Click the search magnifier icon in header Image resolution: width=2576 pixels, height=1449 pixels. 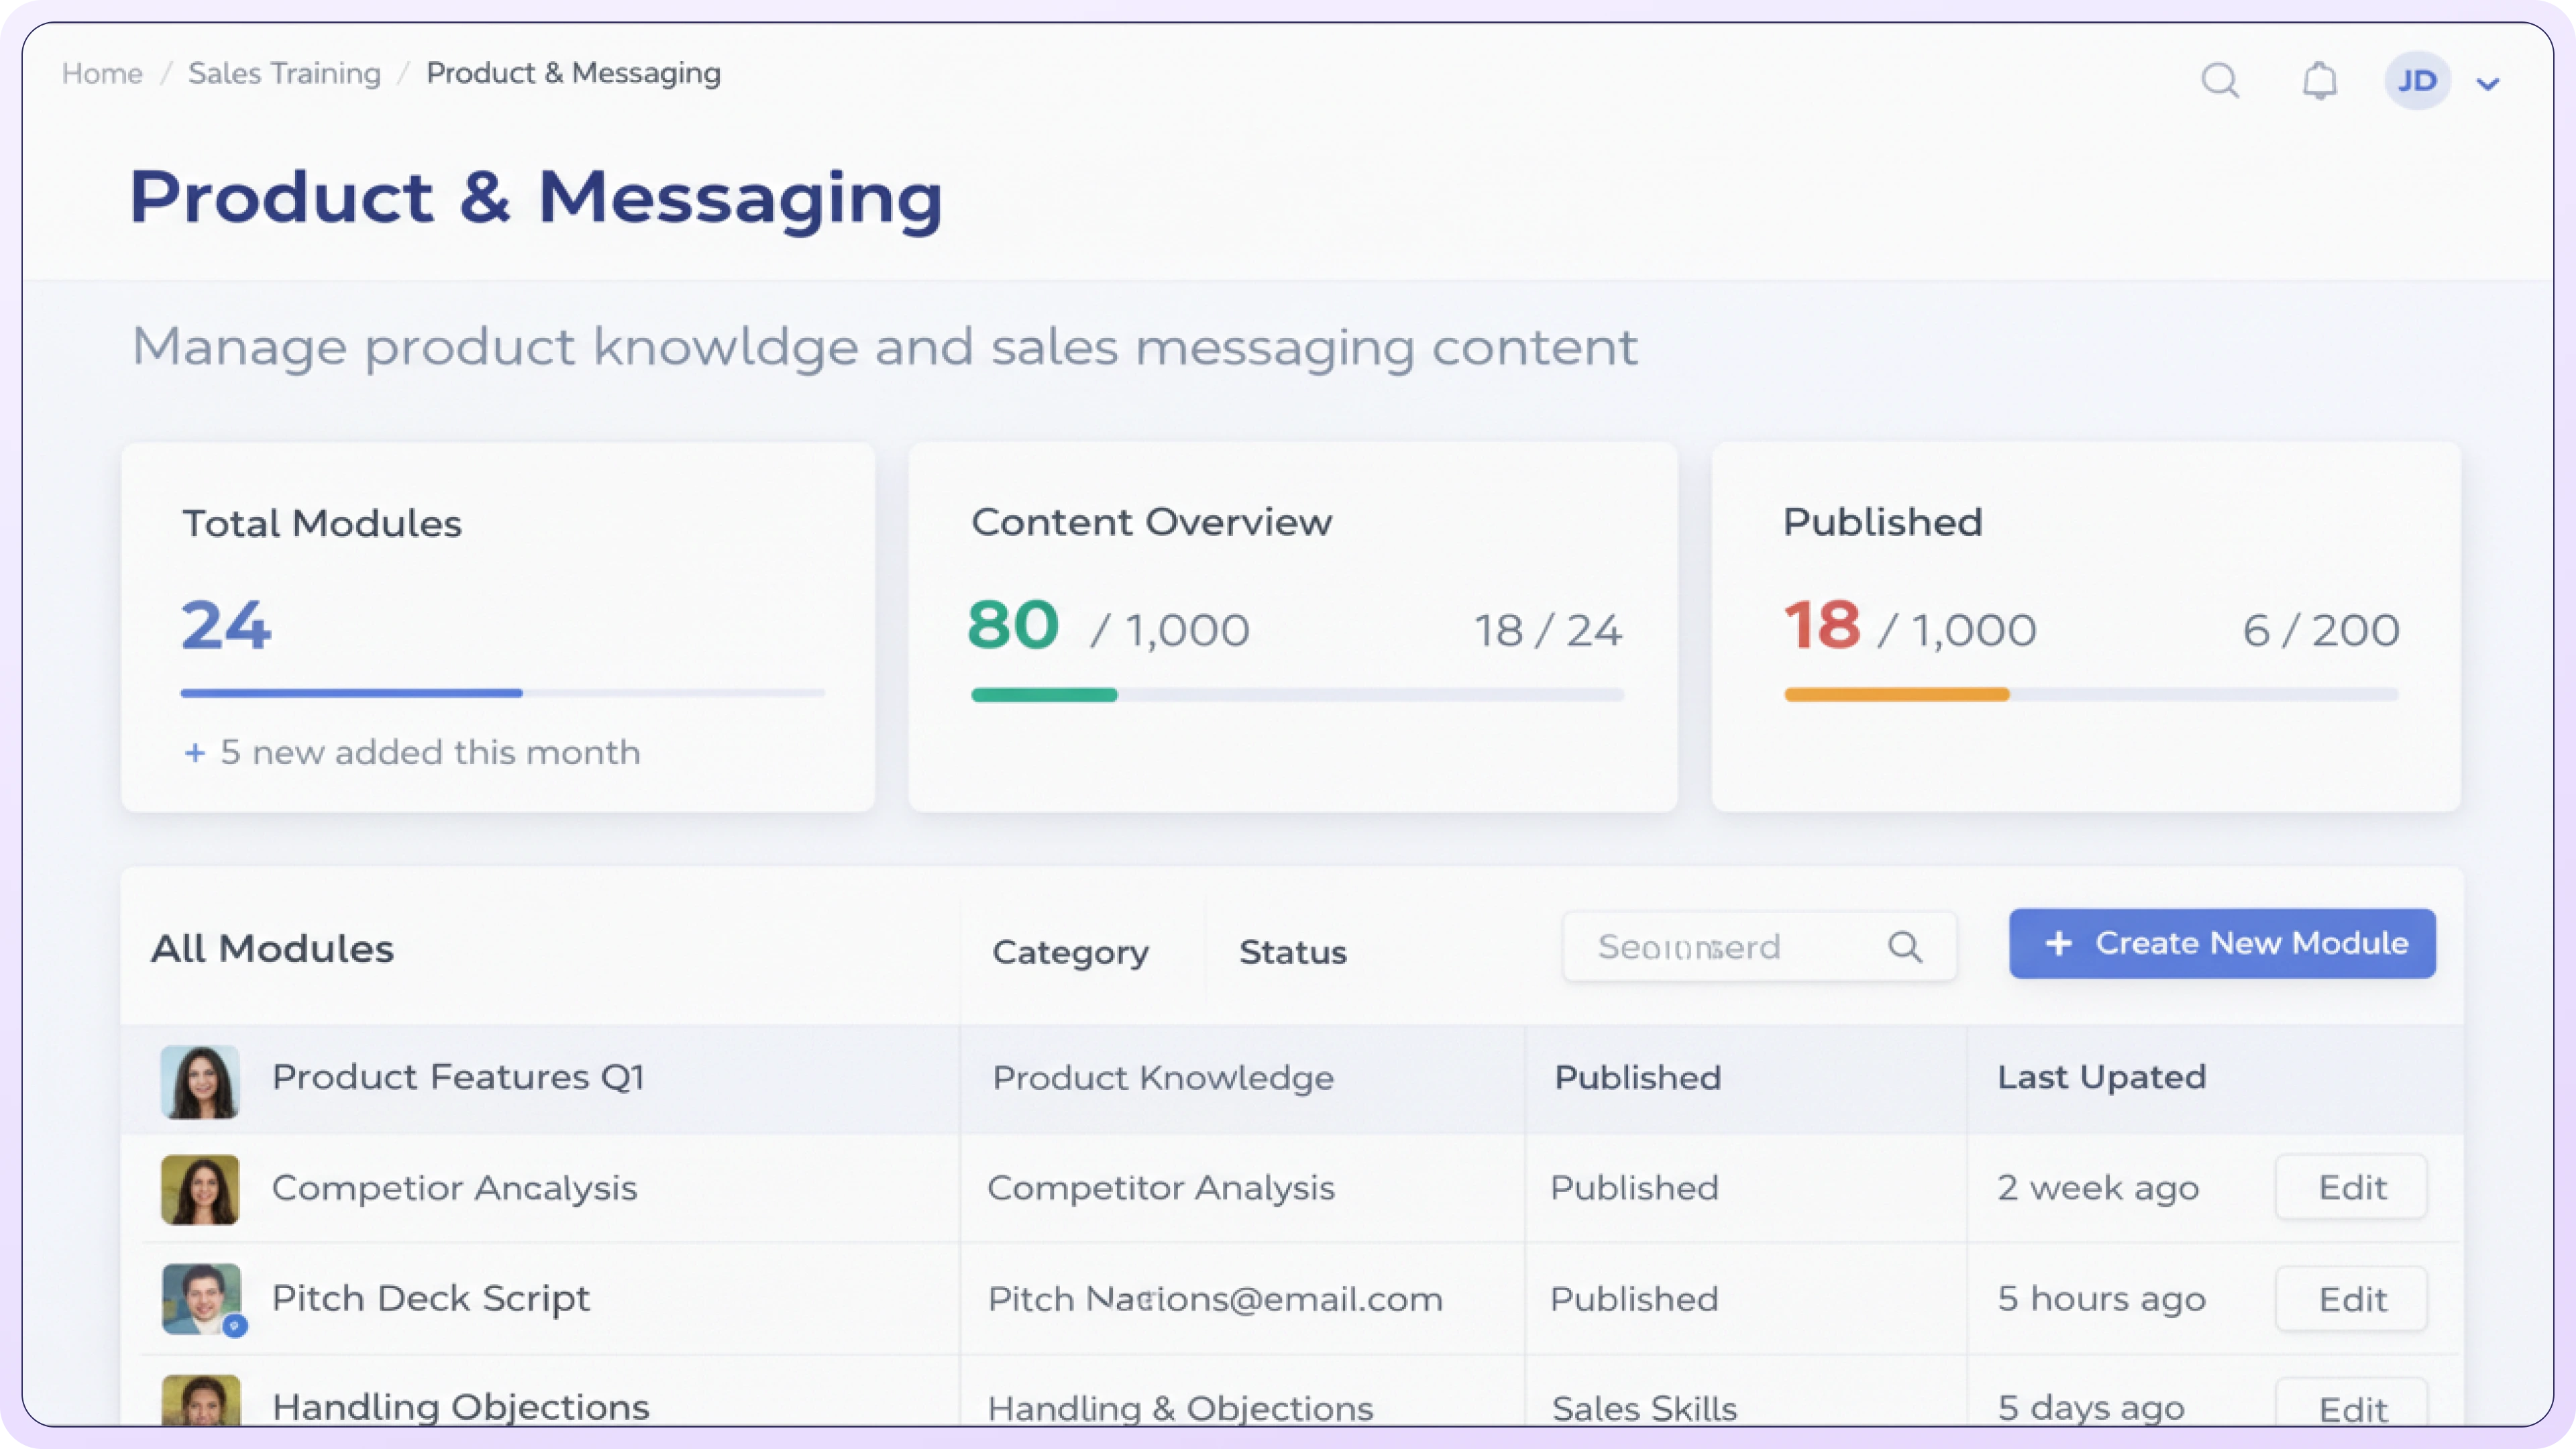click(x=2220, y=80)
